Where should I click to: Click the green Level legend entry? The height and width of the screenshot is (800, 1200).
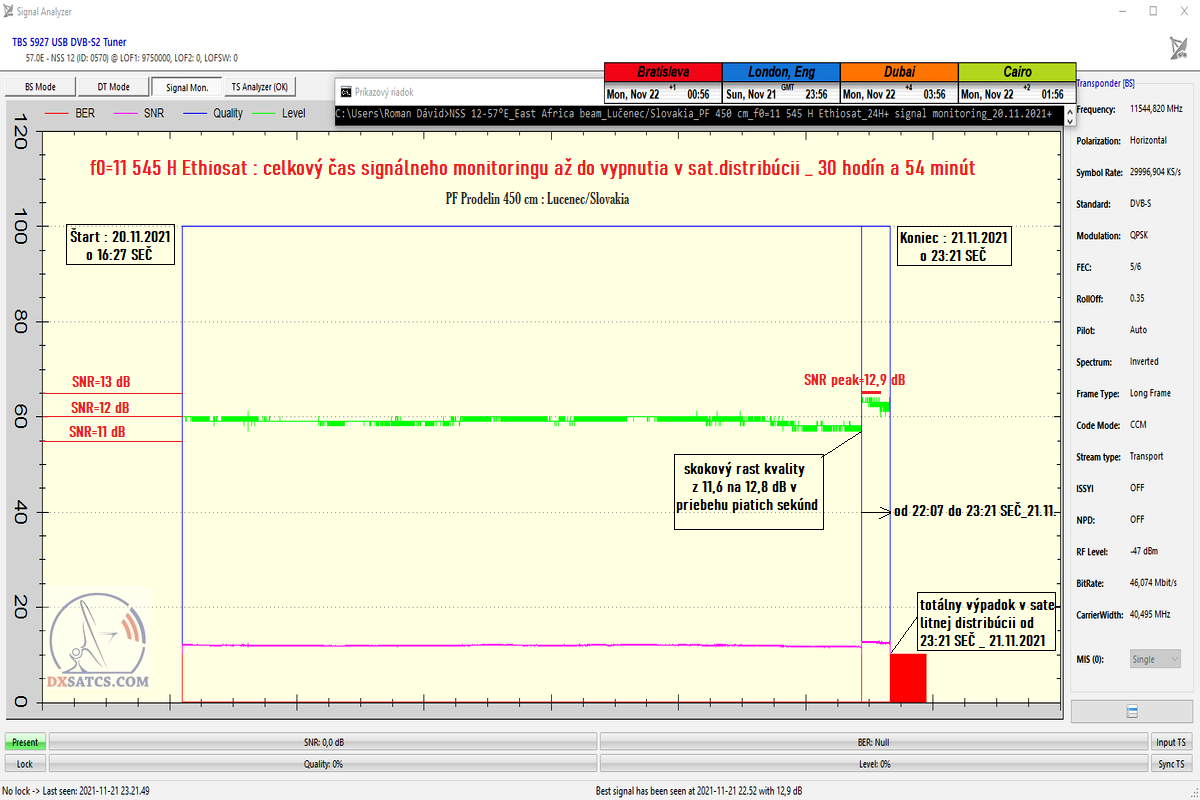[x=280, y=113]
